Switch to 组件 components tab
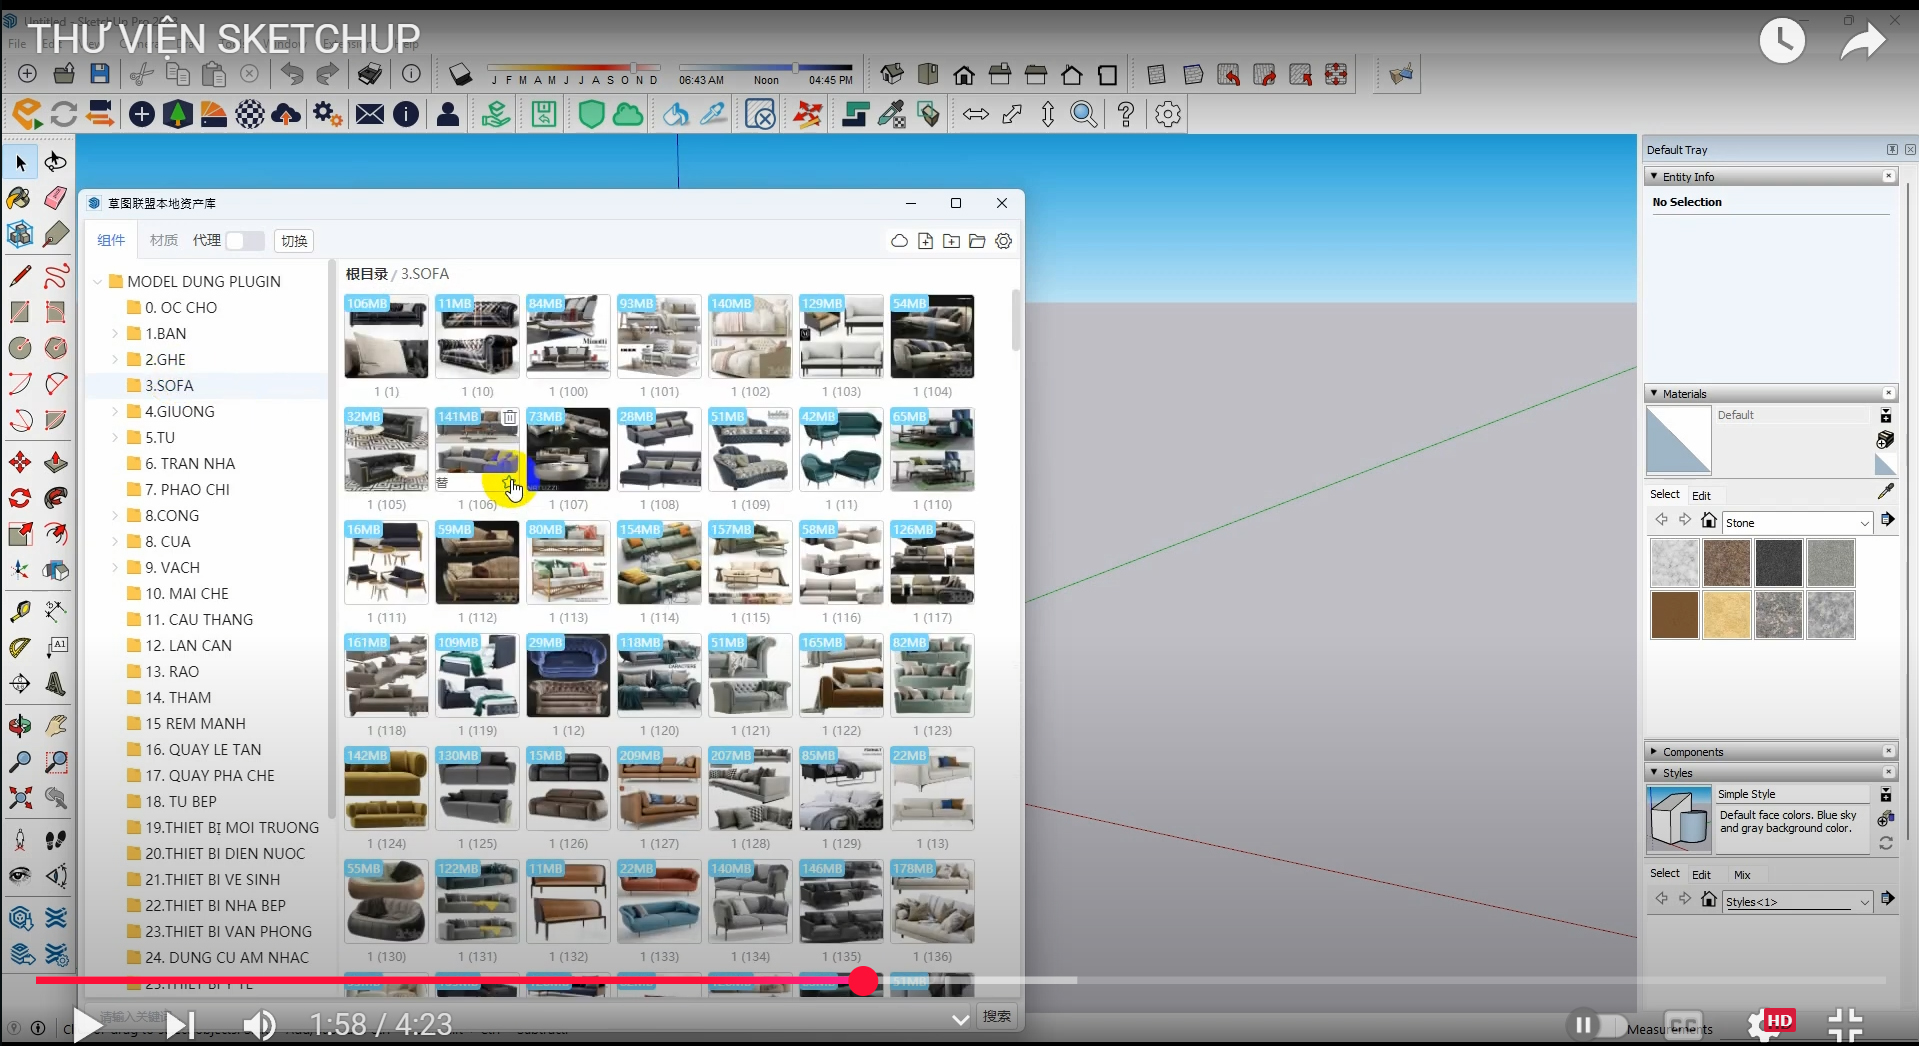Image resolution: width=1919 pixels, height=1046 pixels. pyautogui.click(x=111, y=240)
